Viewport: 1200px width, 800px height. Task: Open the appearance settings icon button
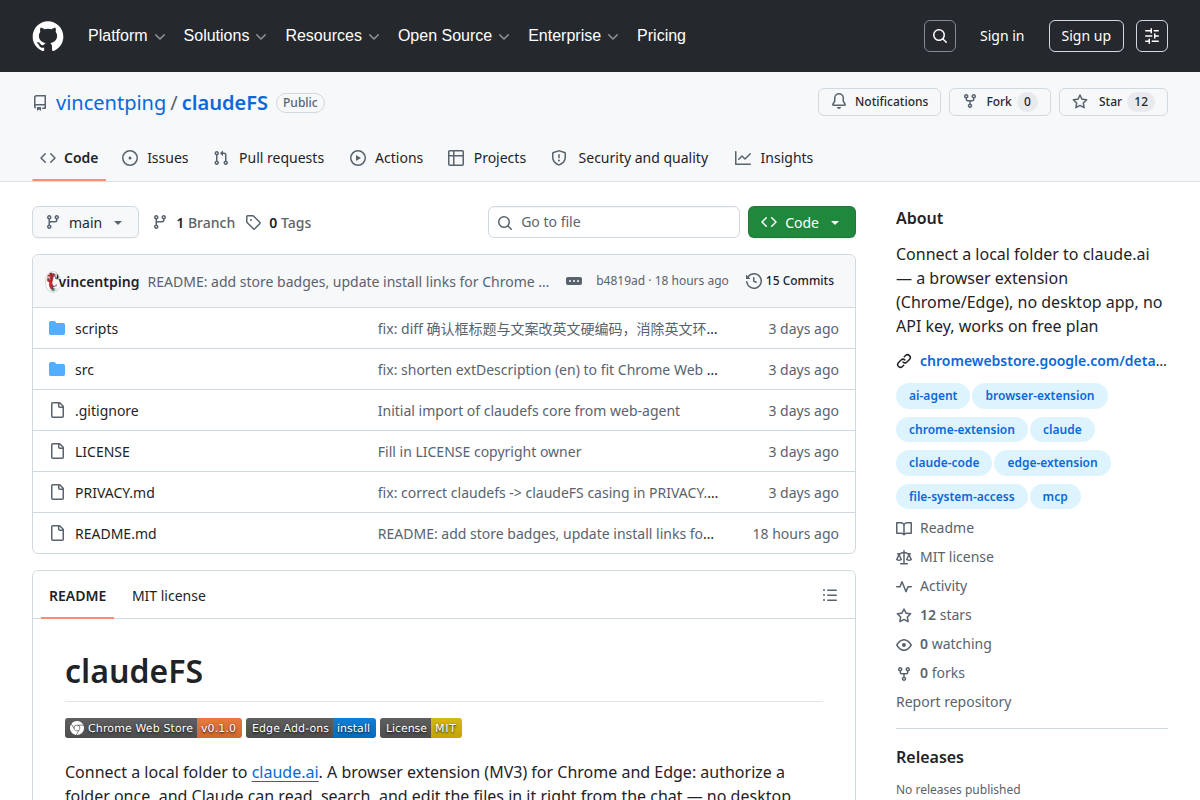coord(1152,36)
